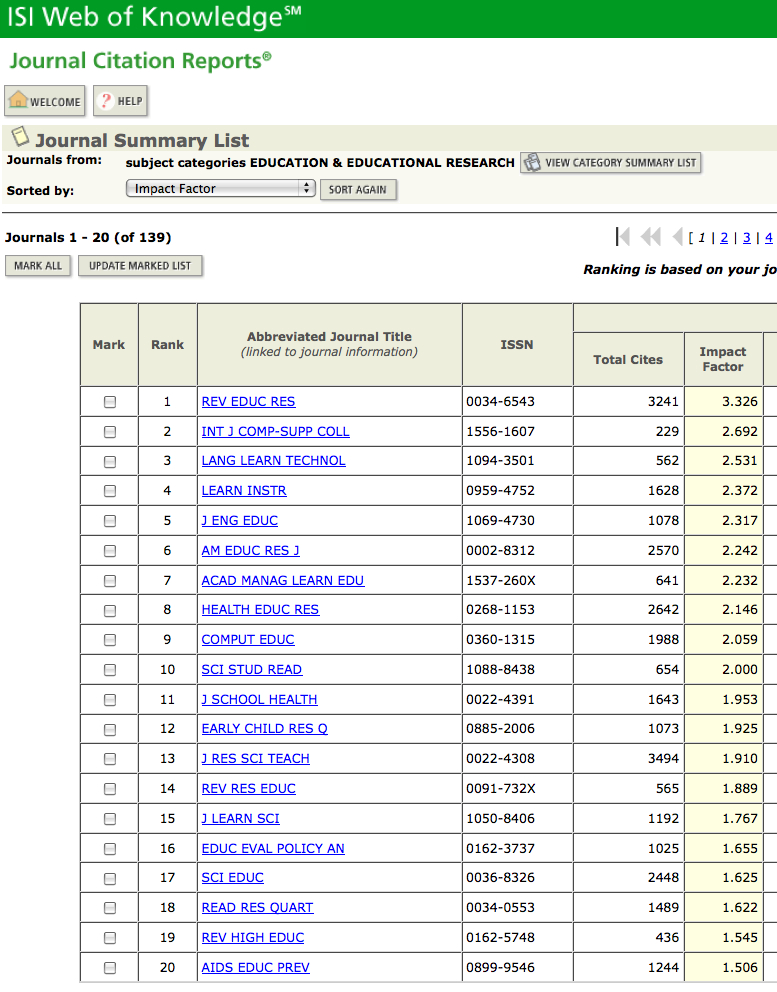777x992 pixels.
Task: Mark the REV EDUC RES checkbox
Action: pyautogui.click(x=110, y=402)
